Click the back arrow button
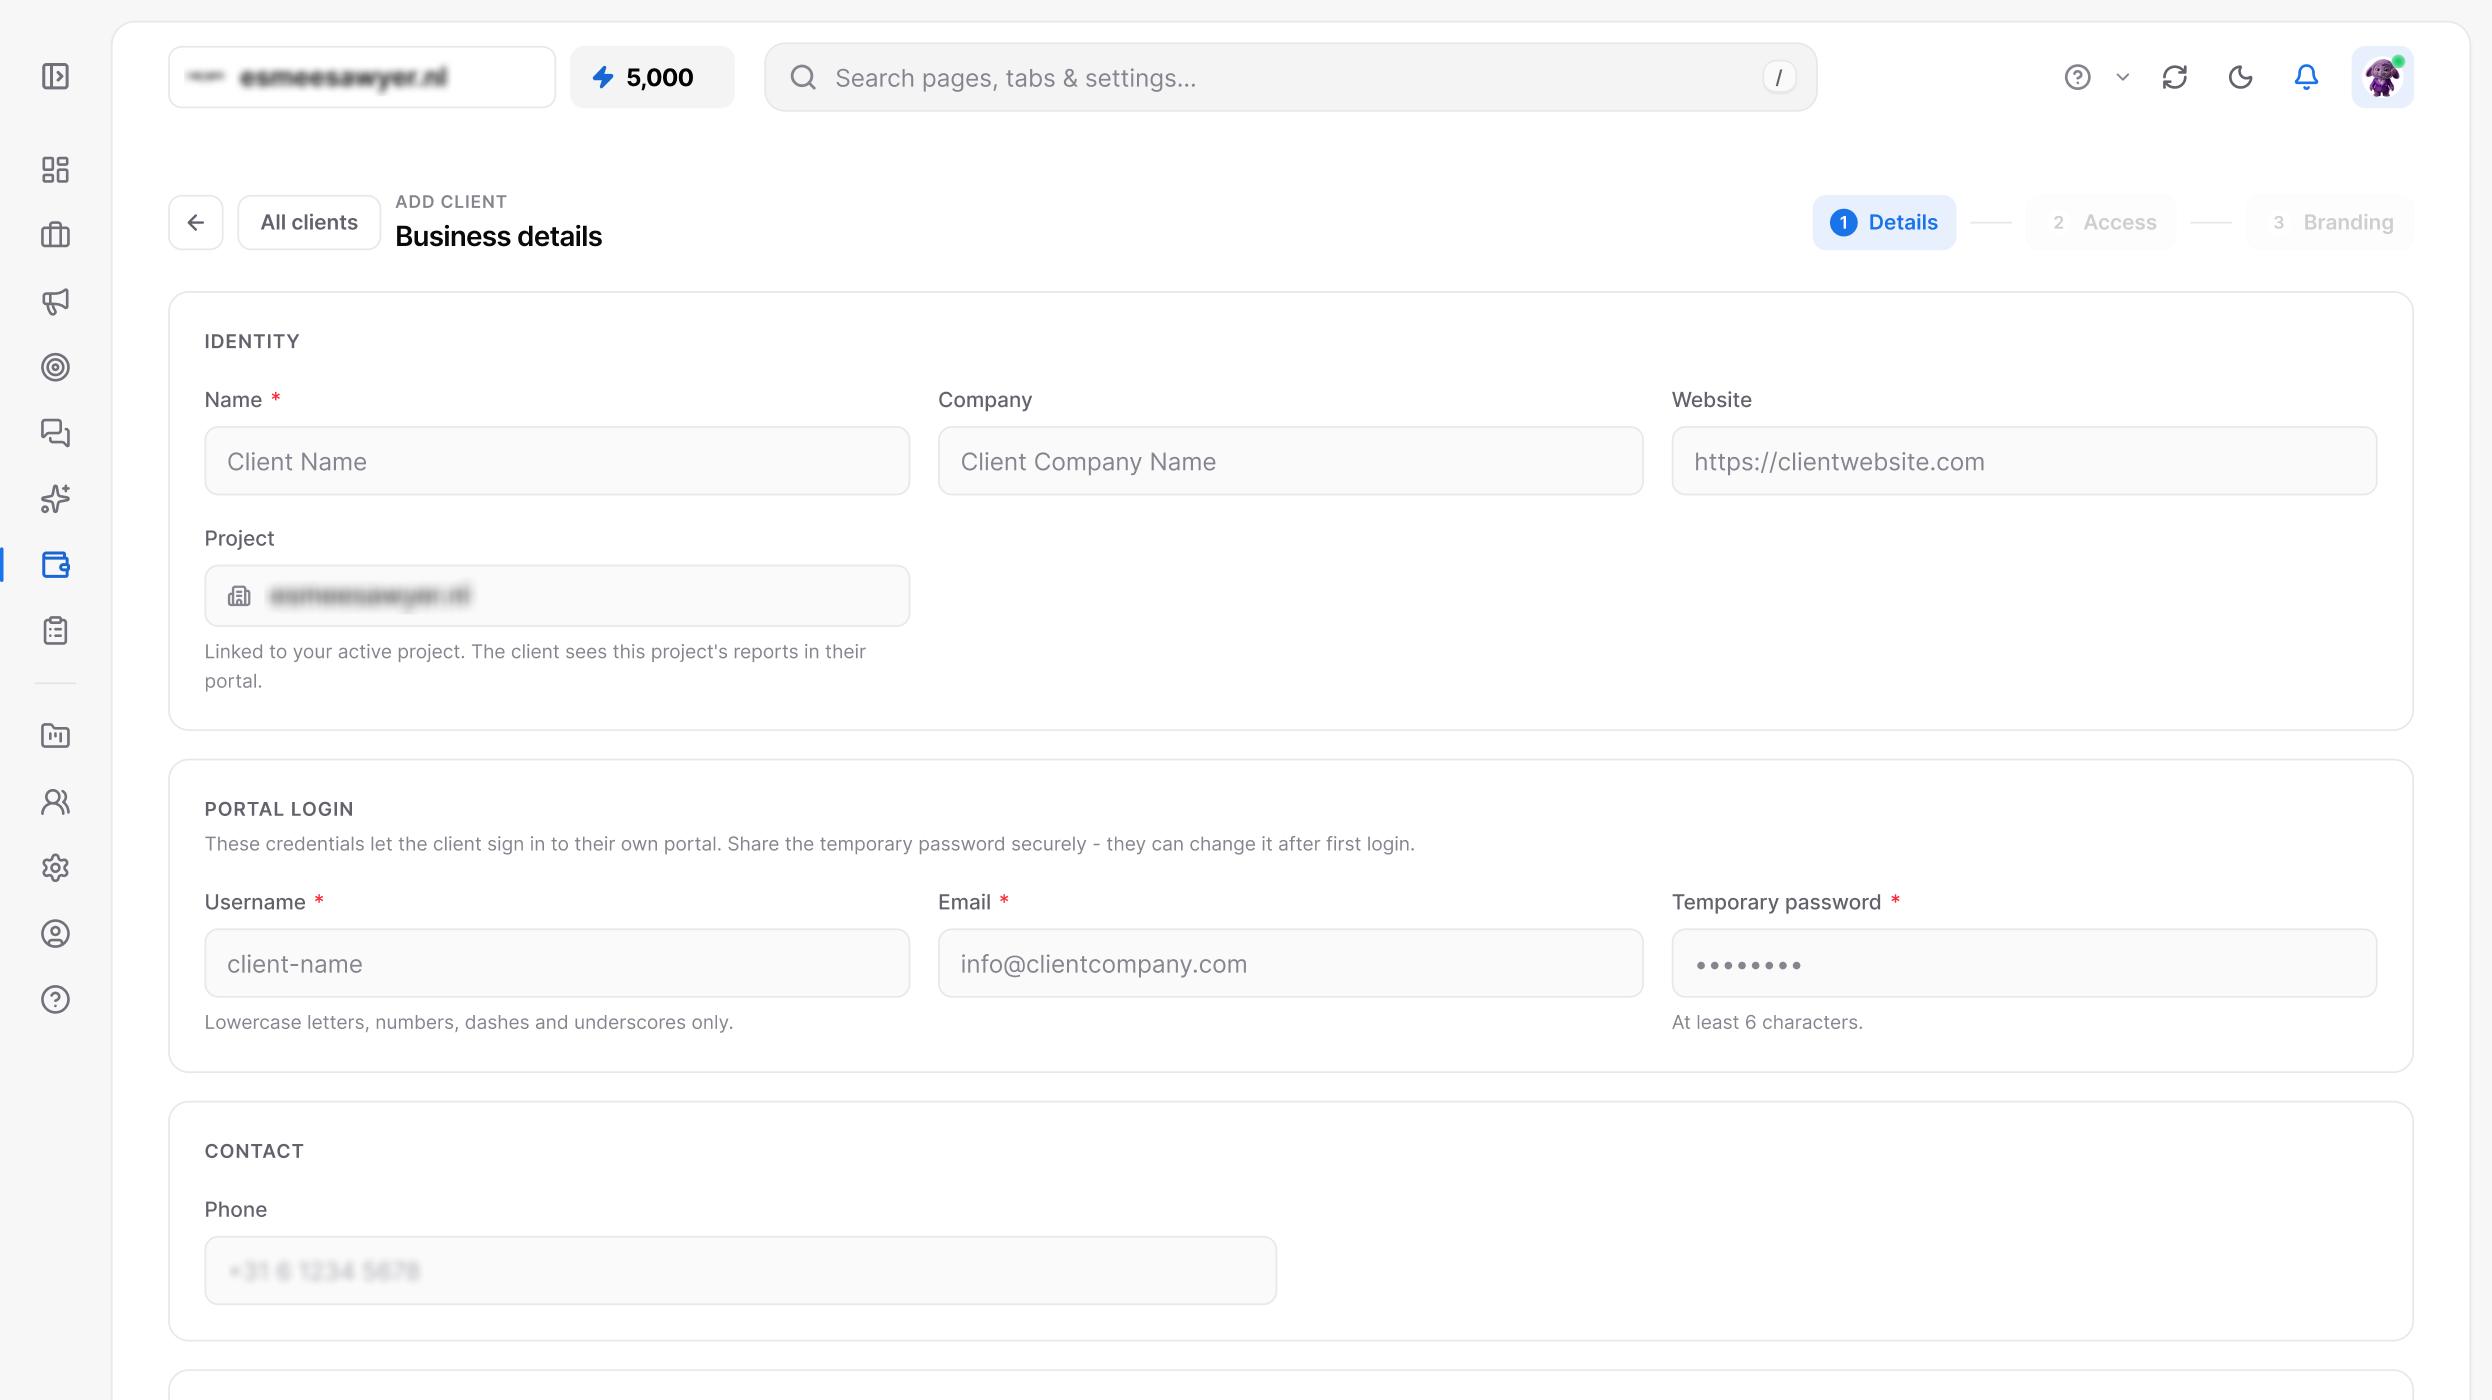The image size is (2492, 1400). (x=196, y=222)
